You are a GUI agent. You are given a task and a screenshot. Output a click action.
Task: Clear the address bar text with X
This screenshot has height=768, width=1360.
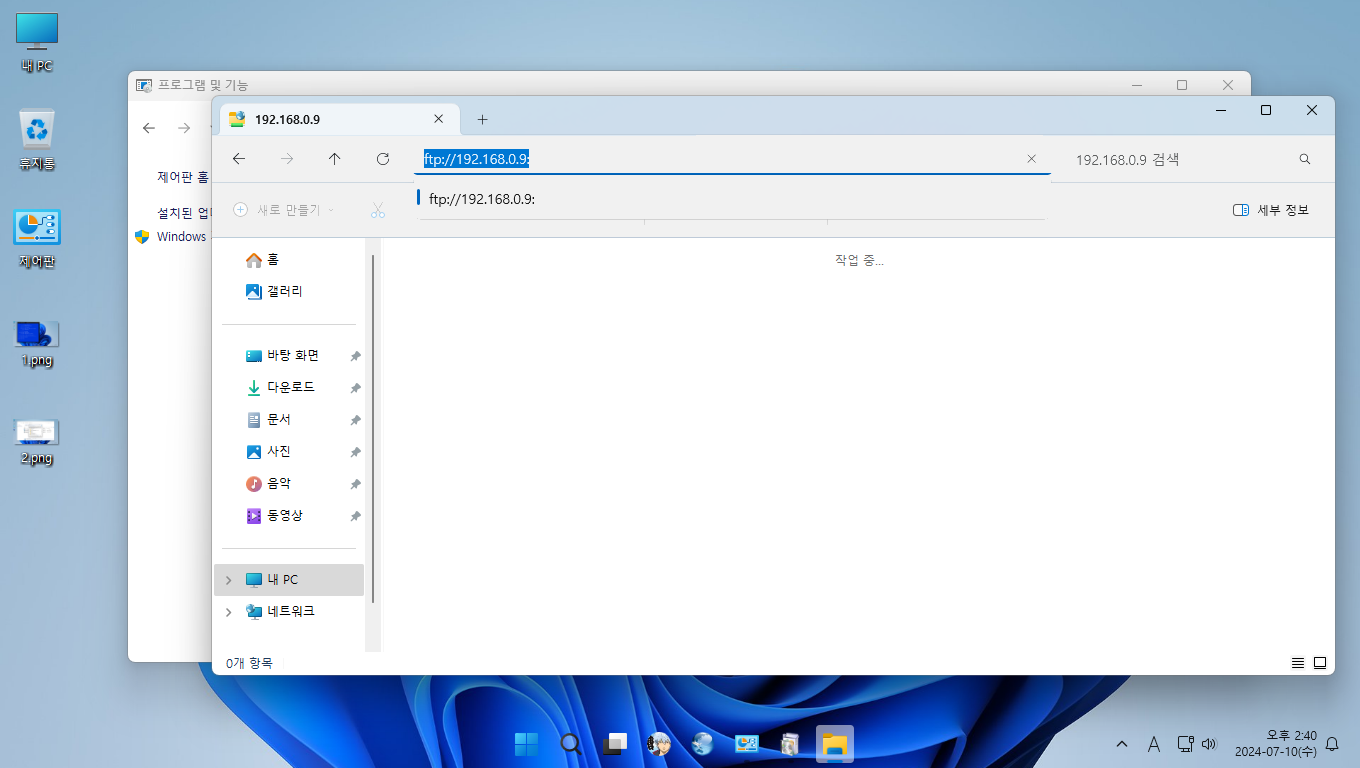(x=1032, y=159)
